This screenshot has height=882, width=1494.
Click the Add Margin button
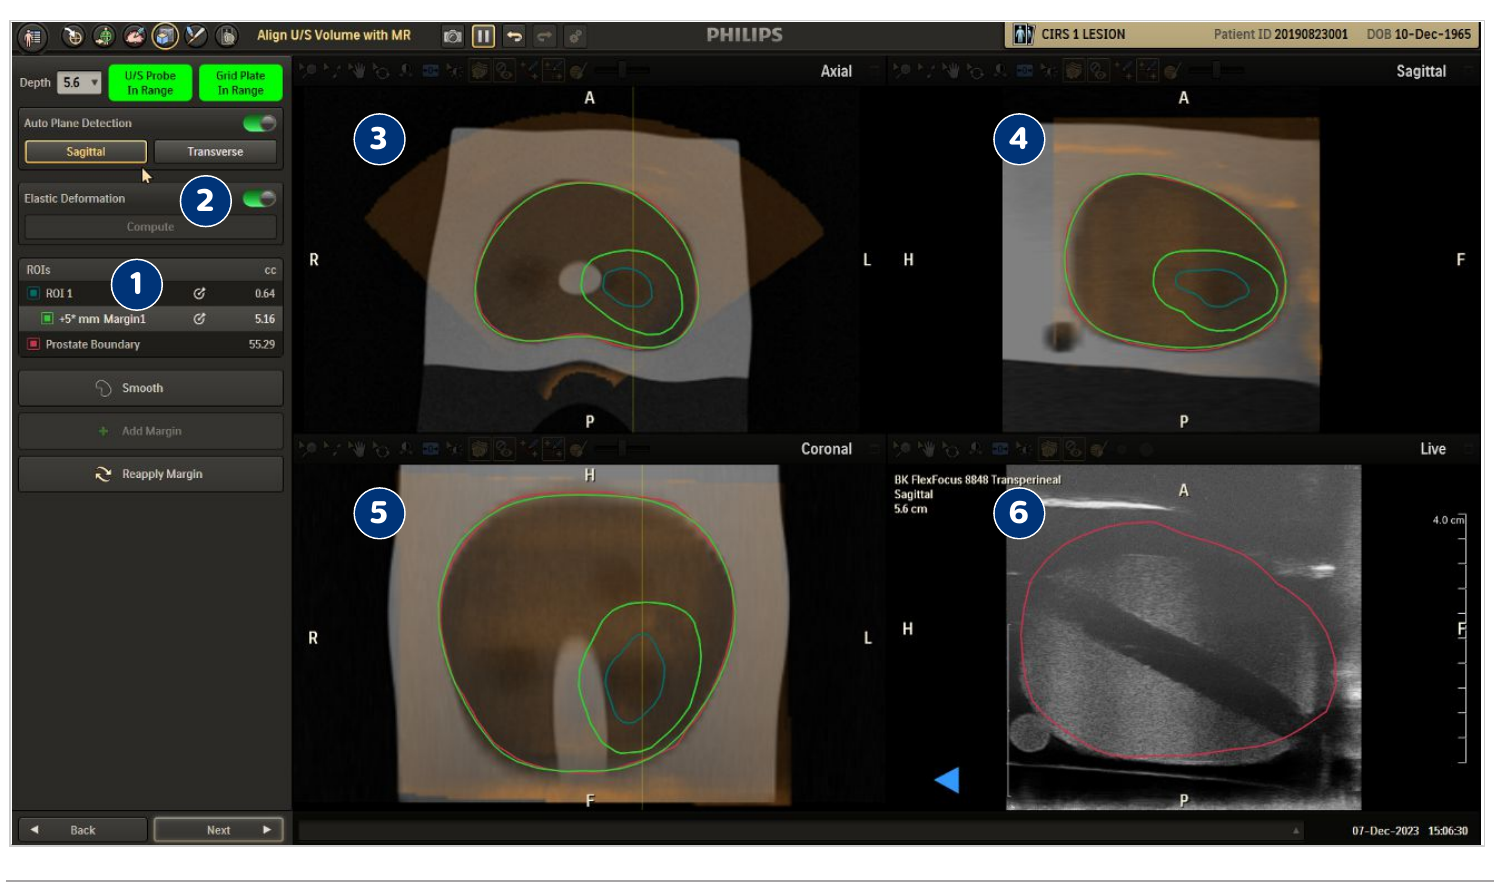tap(150, 431)
